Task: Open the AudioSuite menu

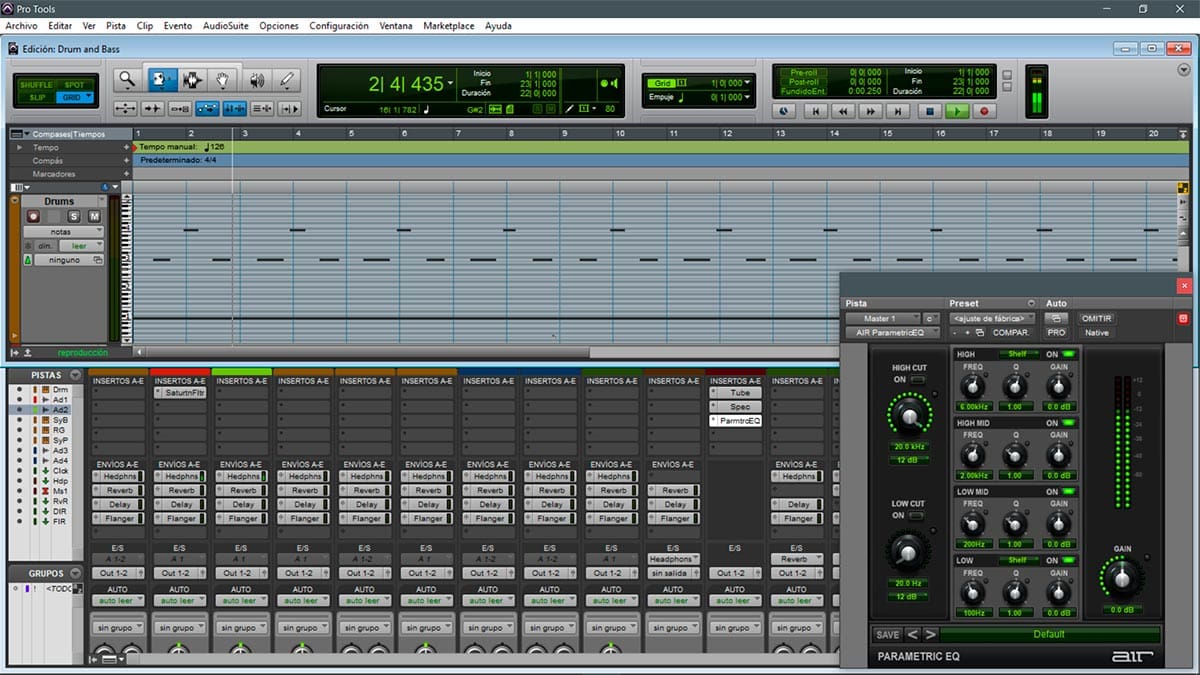Action: click(x=226, y=26)
